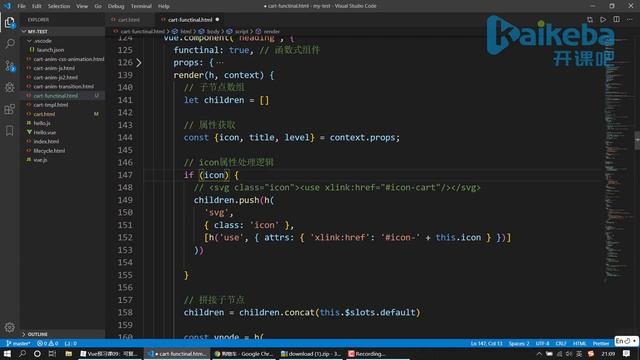Image resolution: width=640 pixels, height=360 pixels.
Task: Open the Selection menu
Action: click(x=59, y=6)
